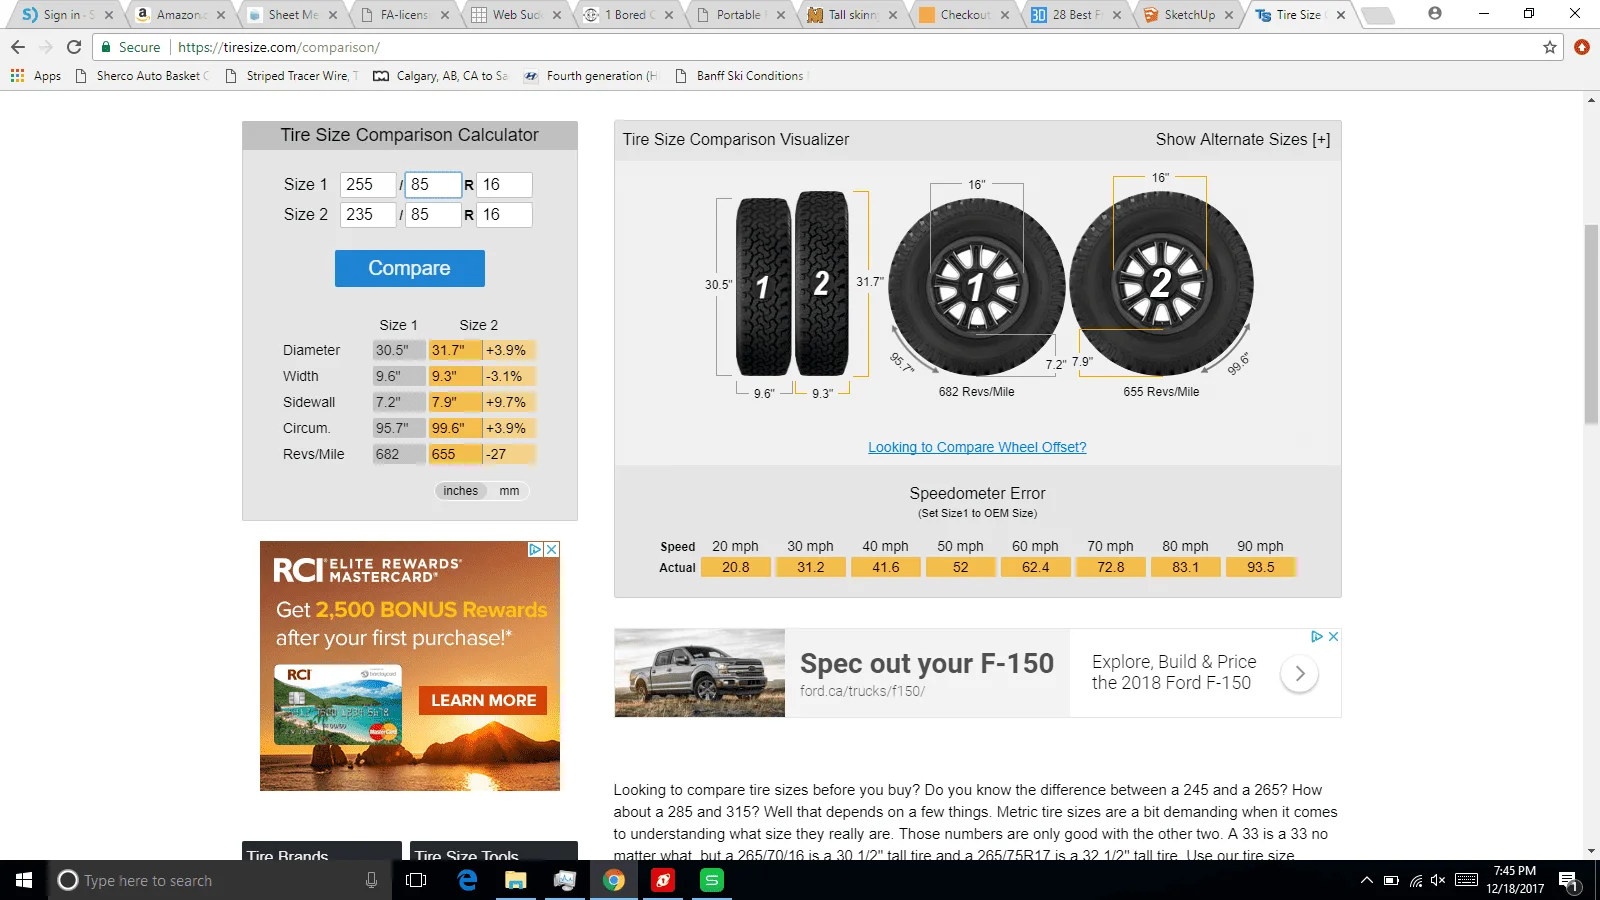Close the F-150 advertisement with X icon
This screenshot has width=1600, height=900.
(x=1333, y=637)
